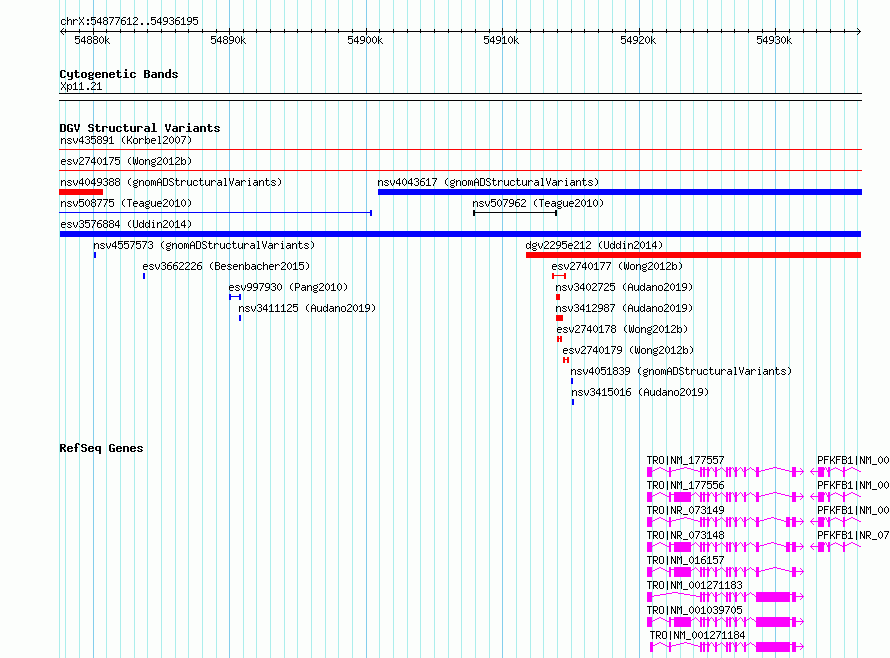Screen dimensions: 890x658
Task: Open the TRO|NM_177557 transcript label
Action: tap(686, 460)
